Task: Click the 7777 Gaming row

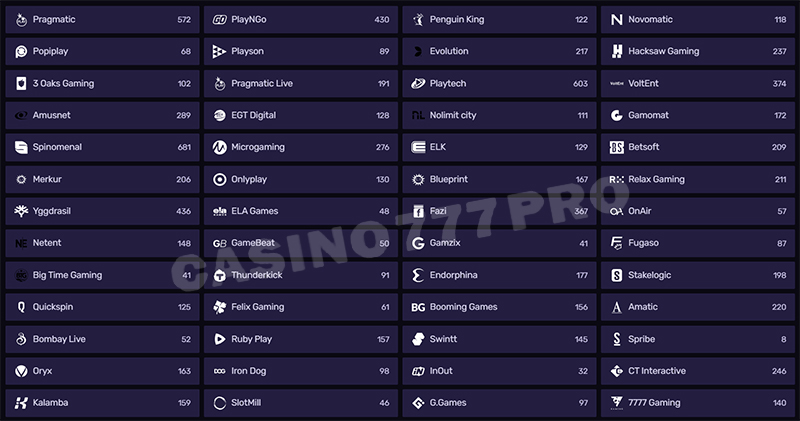Action: click(x=698, y=403)
